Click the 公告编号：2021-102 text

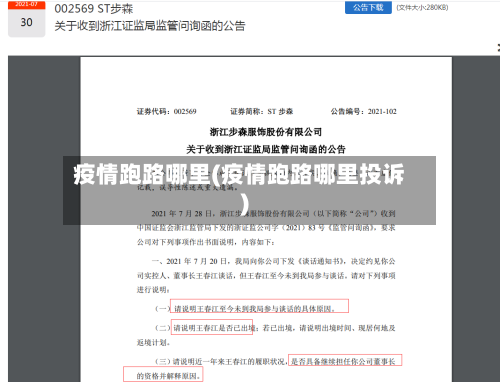pos(363,111)
